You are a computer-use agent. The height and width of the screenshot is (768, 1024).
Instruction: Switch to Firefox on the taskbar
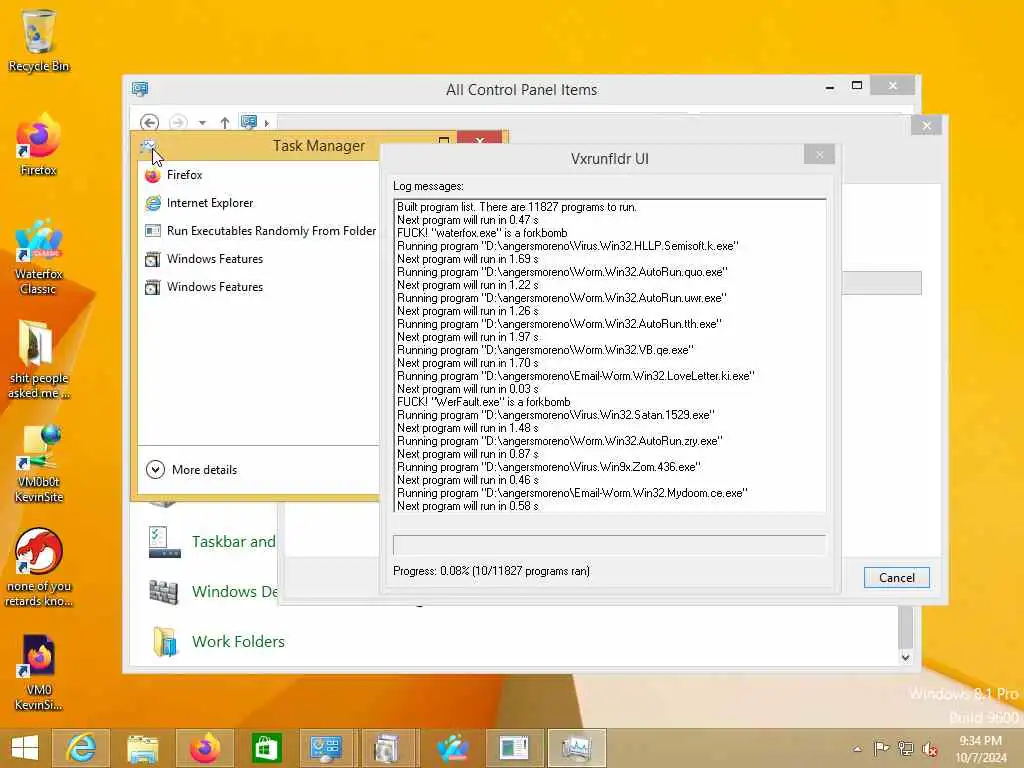[204, 748]
